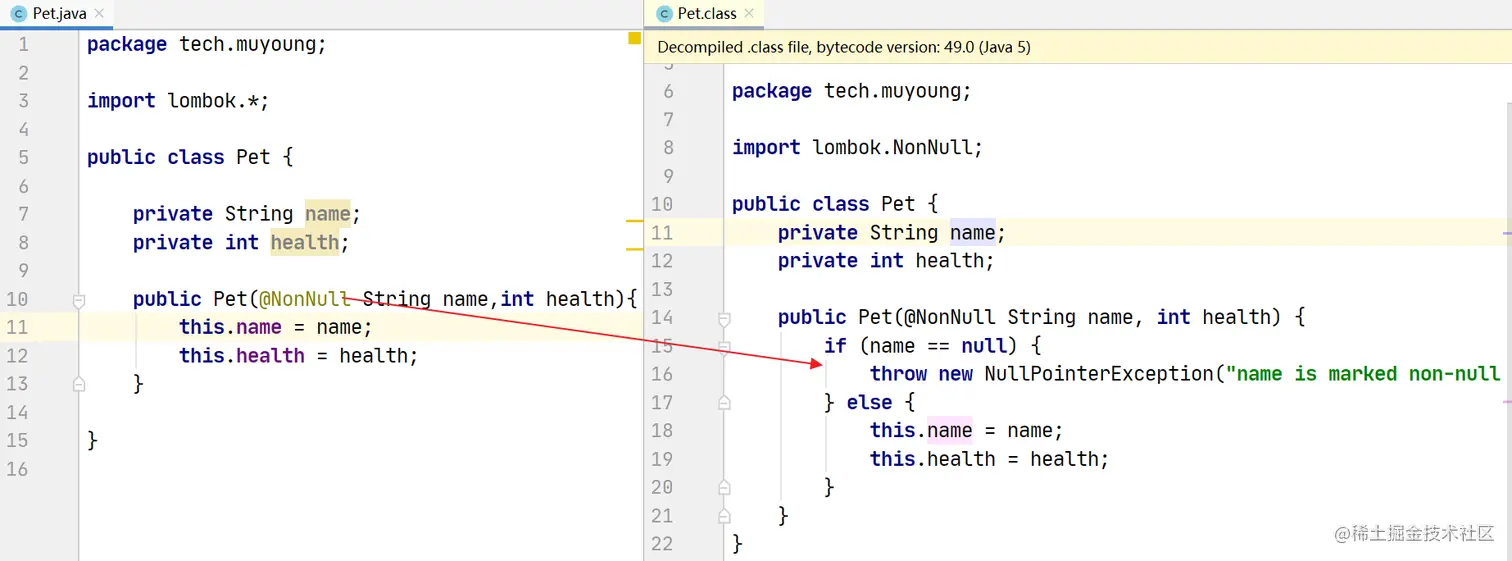Close the Pet.java tab
Screen dimensions: 1512x561
click(x=100, y=14)
